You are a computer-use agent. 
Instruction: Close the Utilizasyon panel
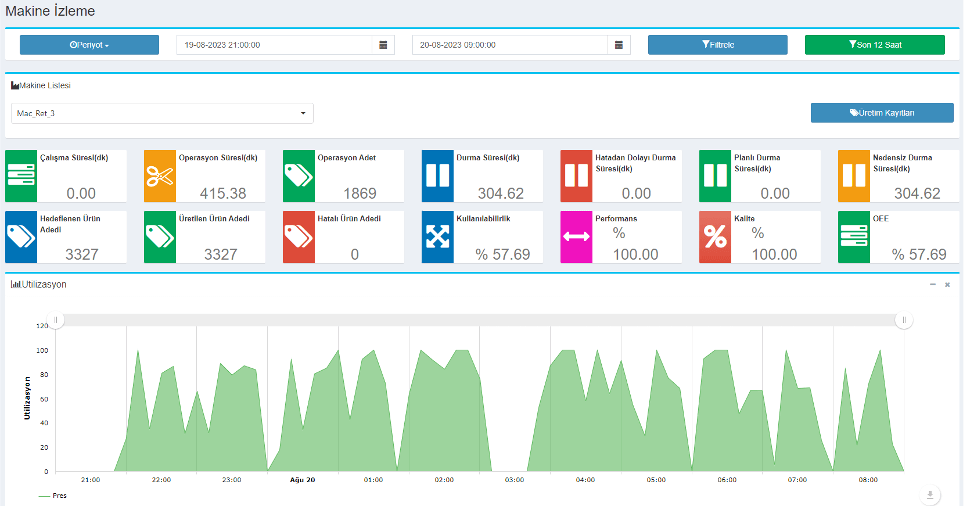point(947,285)
